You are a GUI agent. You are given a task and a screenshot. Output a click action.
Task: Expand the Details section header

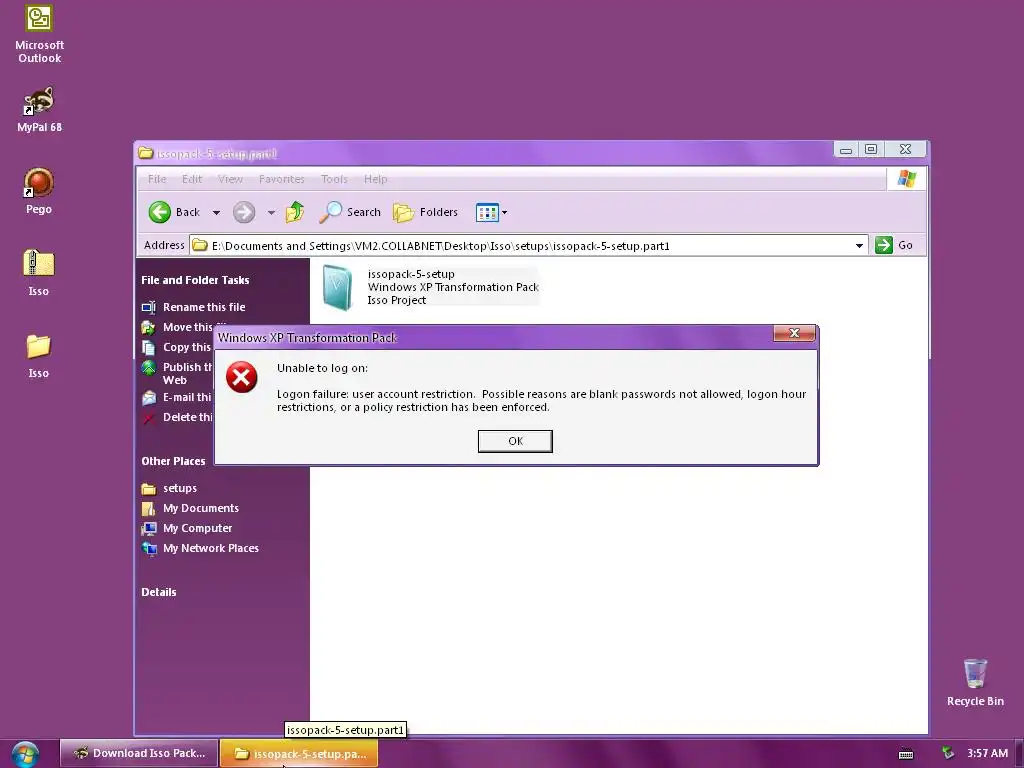click(159, 592)
